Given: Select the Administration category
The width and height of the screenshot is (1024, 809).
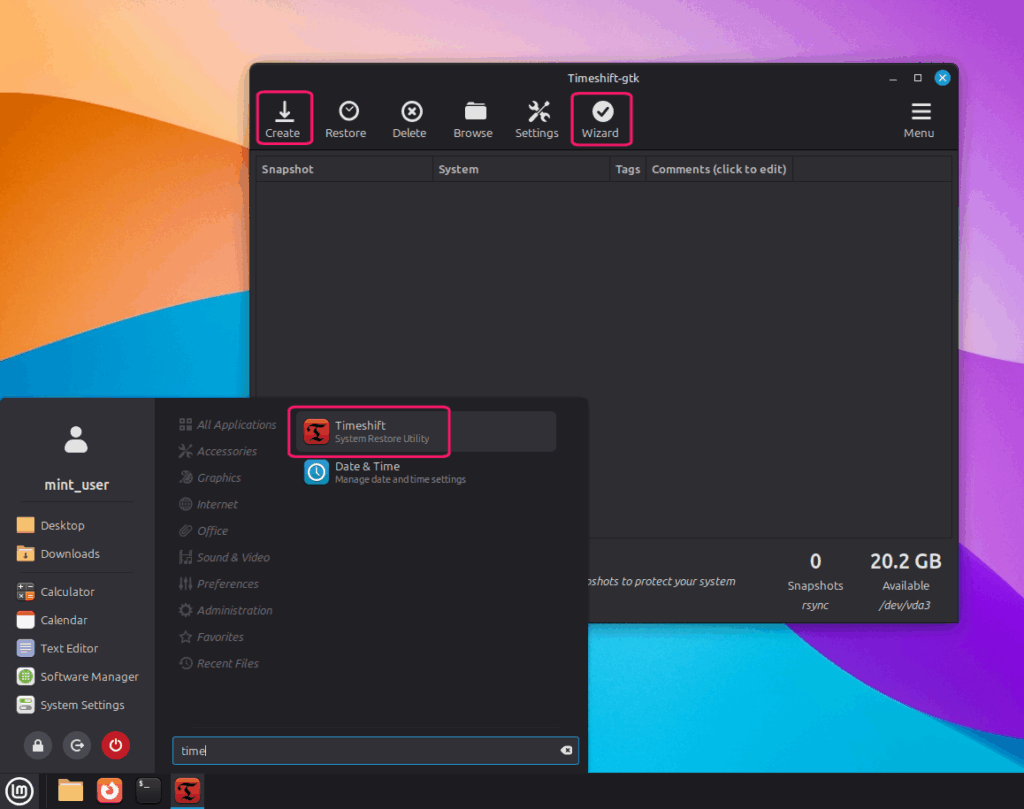Looking at the screenshot, I should click(226, 611).
